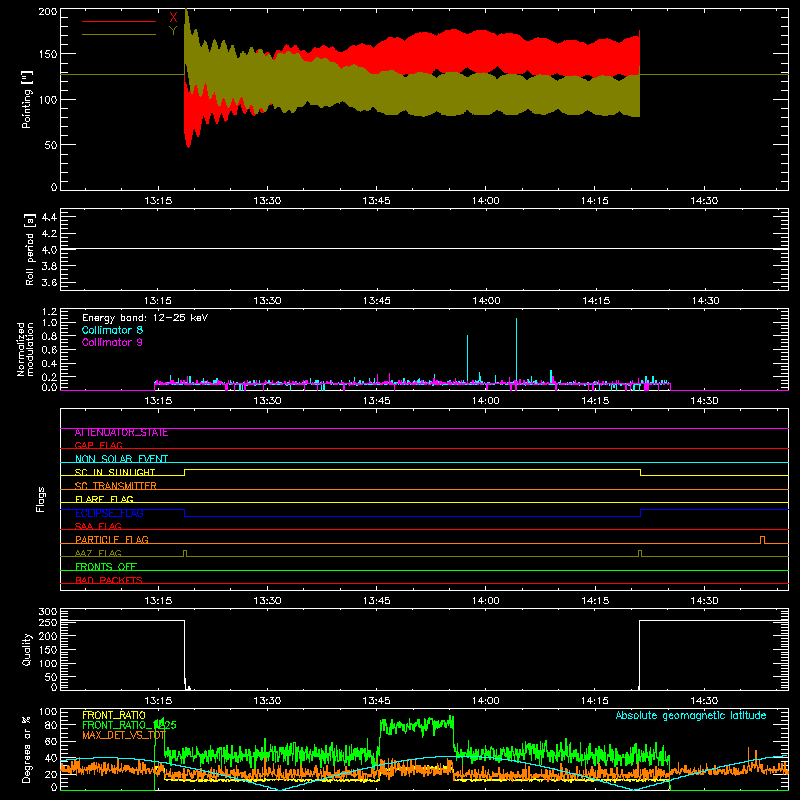
Task: Click the '14:00' tick under the Flags plot
Action: coord(485,601)
